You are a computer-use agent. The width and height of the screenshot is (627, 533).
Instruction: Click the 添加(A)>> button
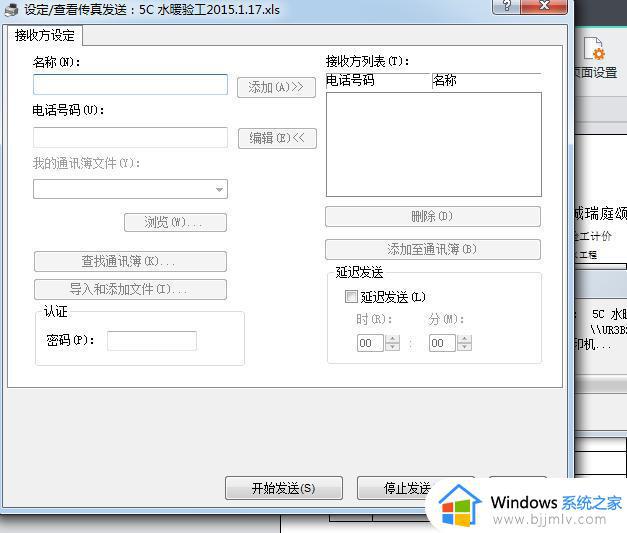[x=276, y=87]
